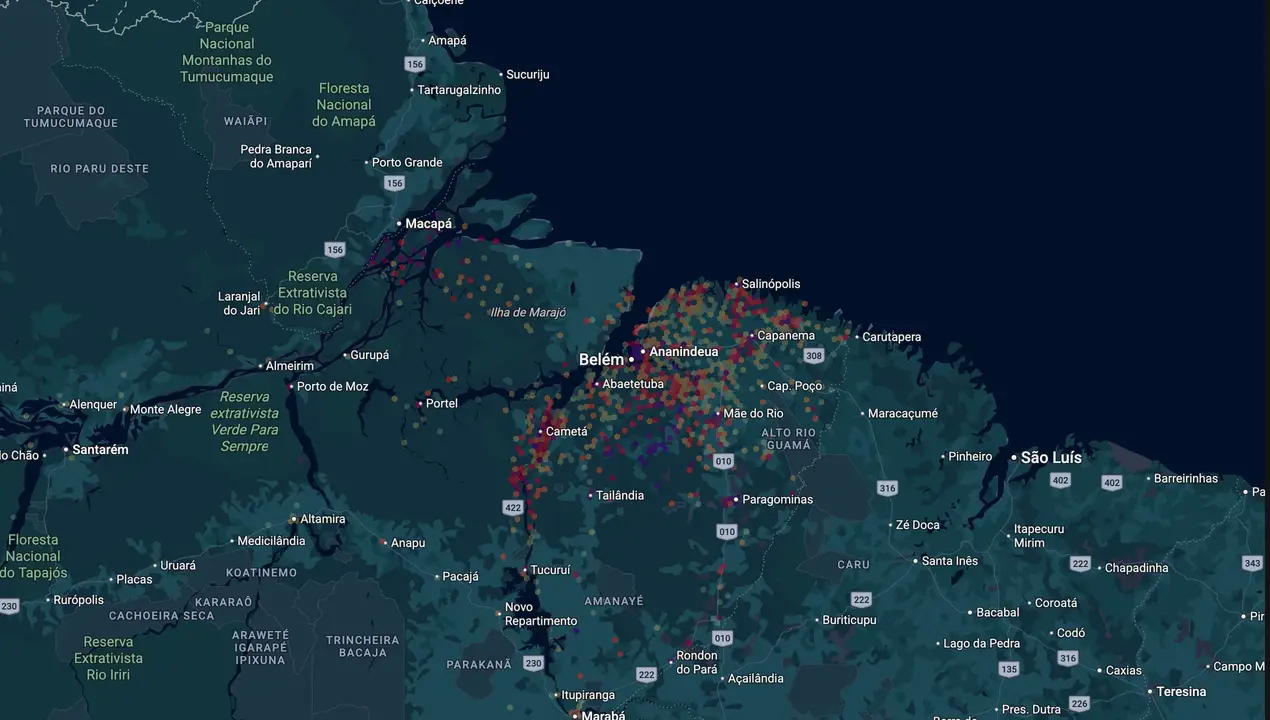Viewport: 1270px width, 720px height.
Task: Click the Floresta Nacional do Amapá label
Action: (344, 105)
